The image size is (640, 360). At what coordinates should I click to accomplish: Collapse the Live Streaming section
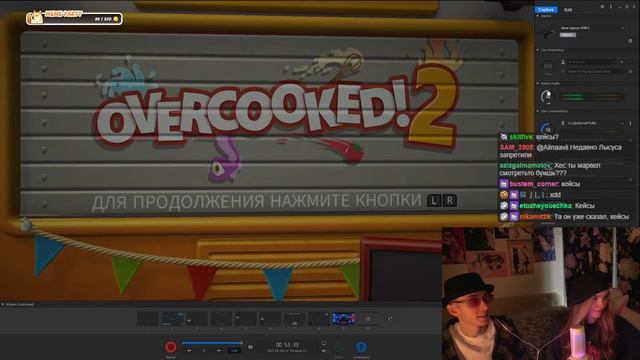coord(538,50)
